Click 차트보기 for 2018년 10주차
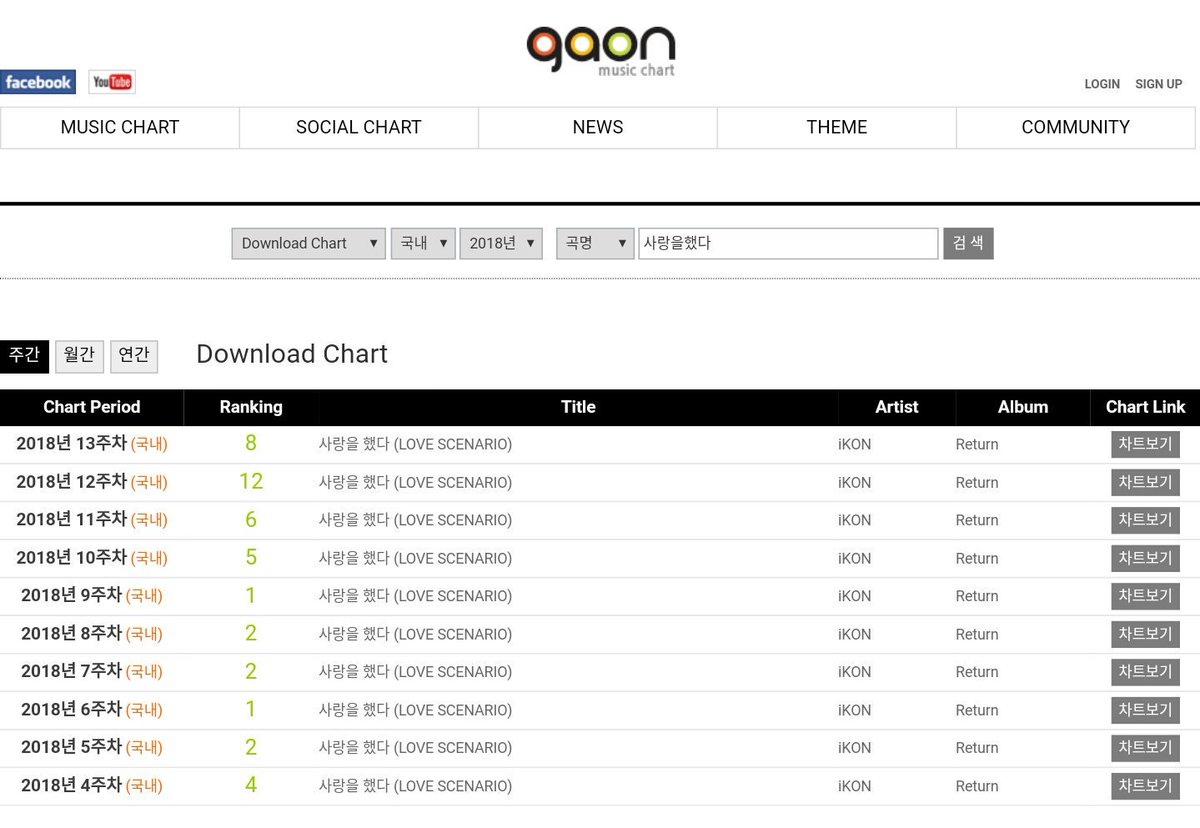1200x828 pixels. (1145, 558)
